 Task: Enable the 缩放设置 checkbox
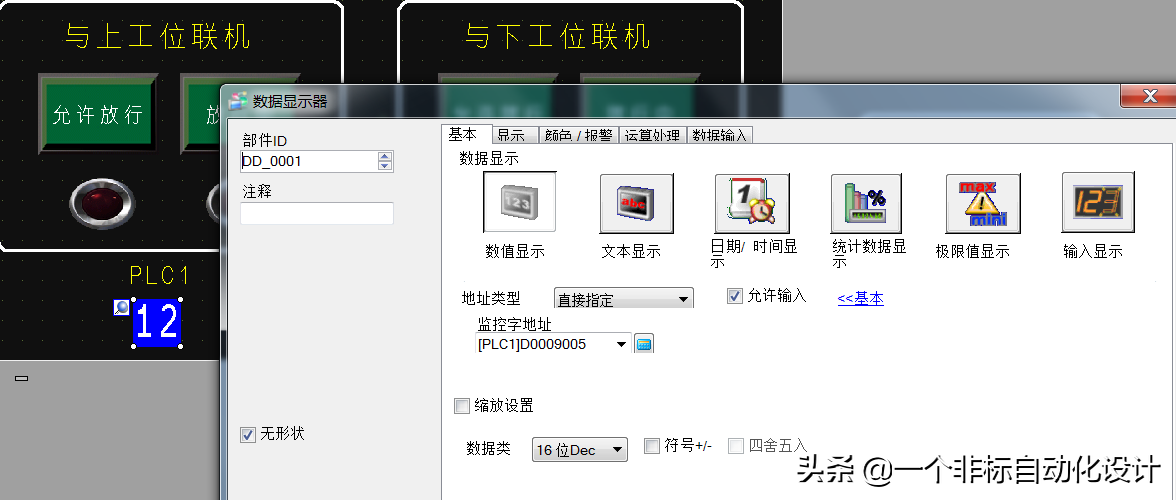[x=462, y=406]
